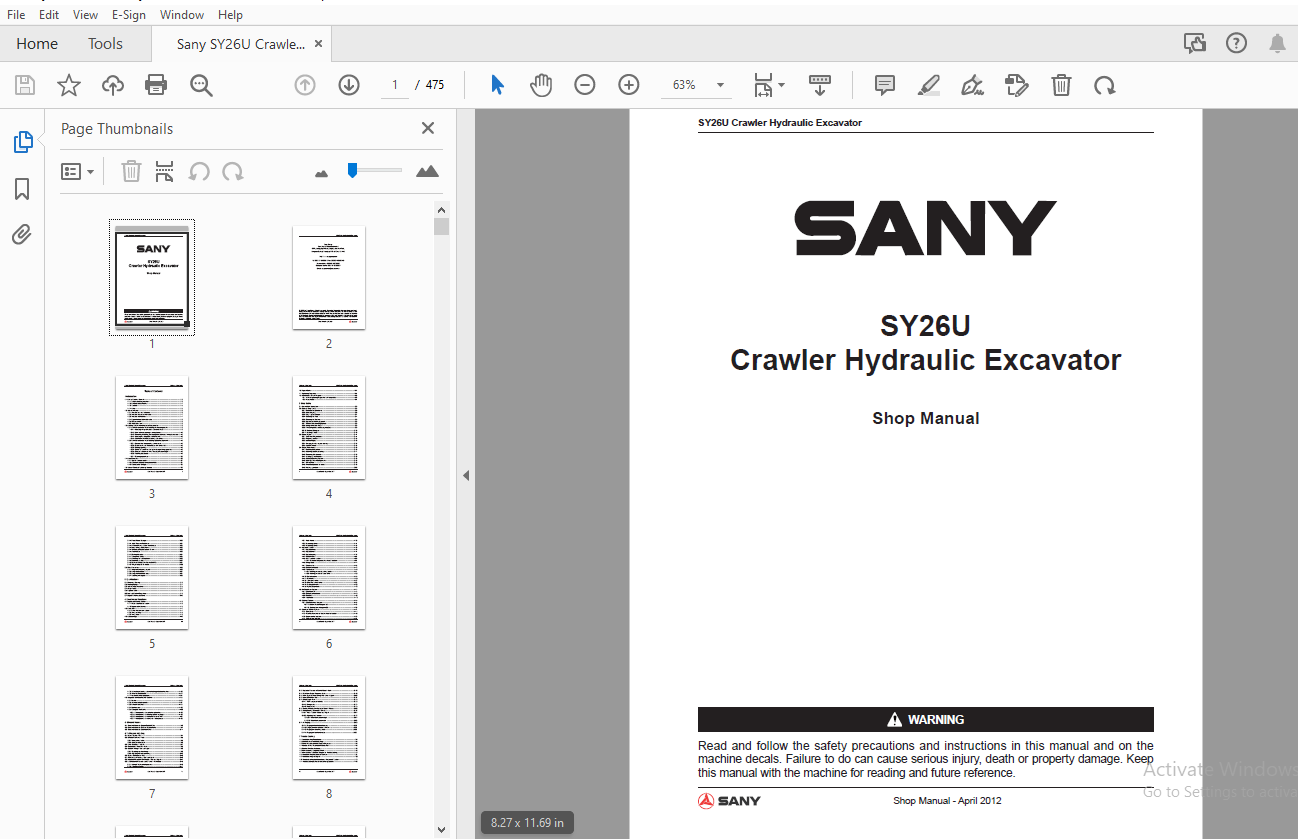The image size is (1298, 839).
Task: Click the total pages 475 text
Action: pos(435,85)
